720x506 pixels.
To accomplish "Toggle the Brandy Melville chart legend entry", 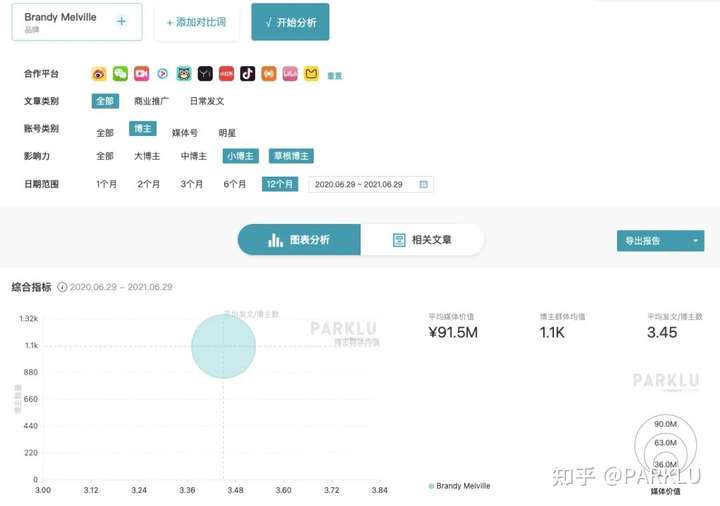I will tap(459, 486).
